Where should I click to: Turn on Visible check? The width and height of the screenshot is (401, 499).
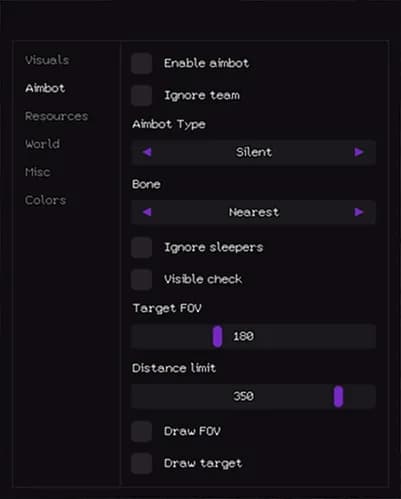pyautogui.click(x=142, y=279)
